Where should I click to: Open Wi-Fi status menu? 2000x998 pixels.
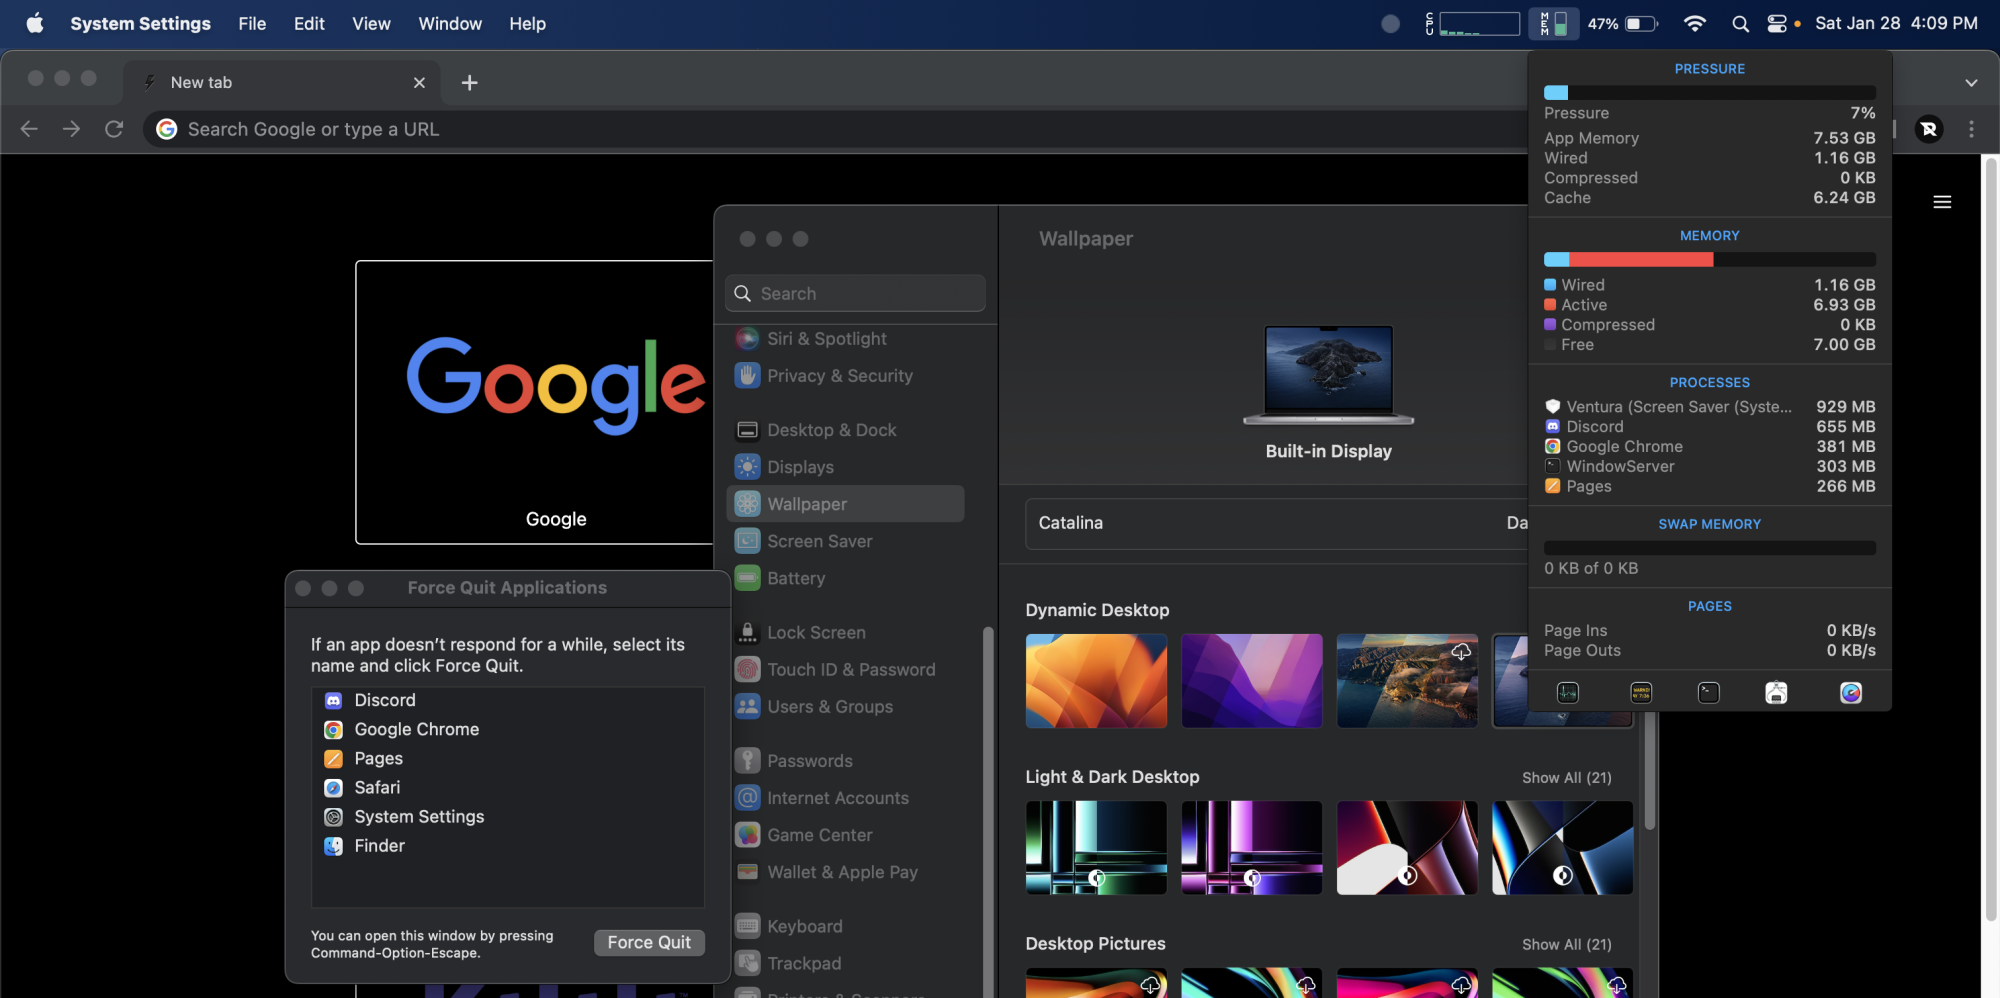pyautogui.click(x=1694, y=24)
